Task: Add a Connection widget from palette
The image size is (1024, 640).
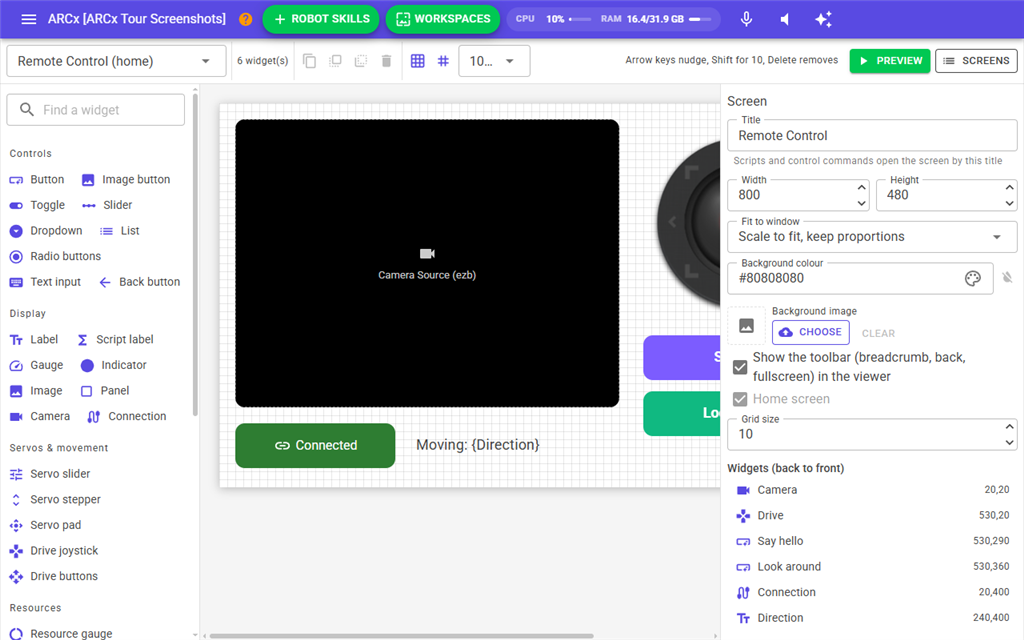Action: 127,416
